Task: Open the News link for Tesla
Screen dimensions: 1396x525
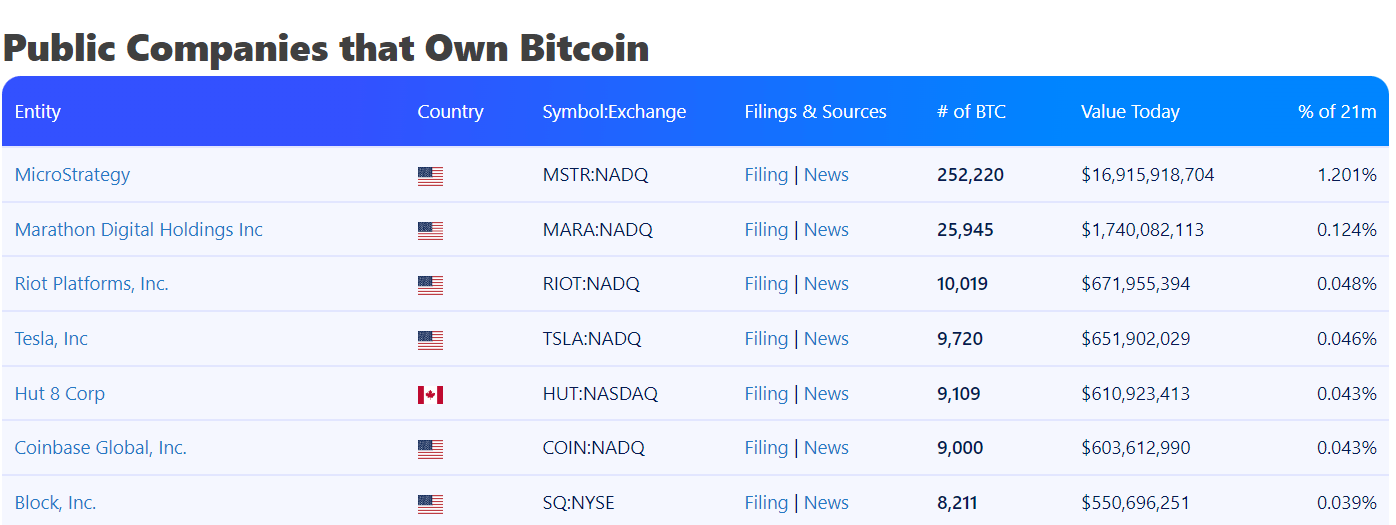Action: [826, 339]
